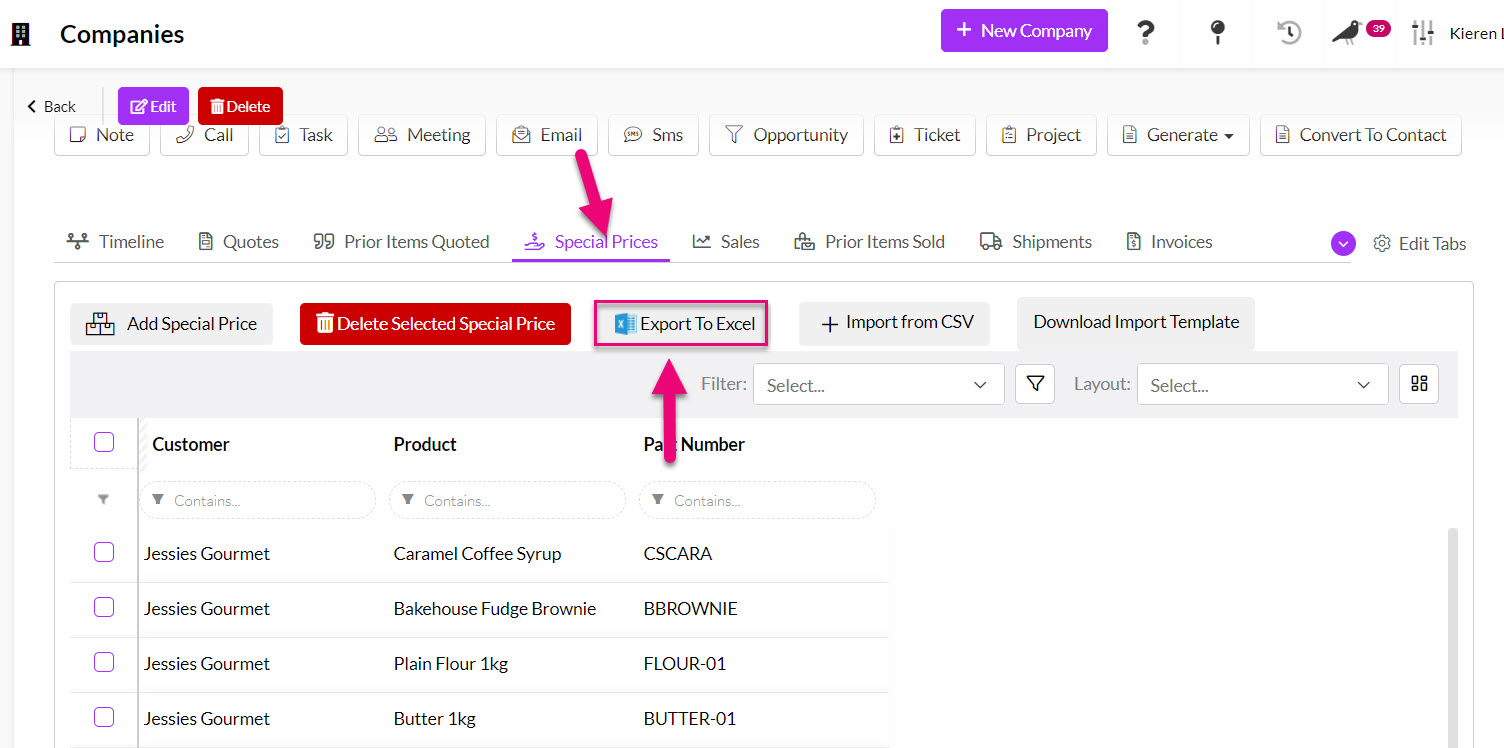Click the Product column Contains filter field
1504x748 pixels.
(x=507, y=500)
